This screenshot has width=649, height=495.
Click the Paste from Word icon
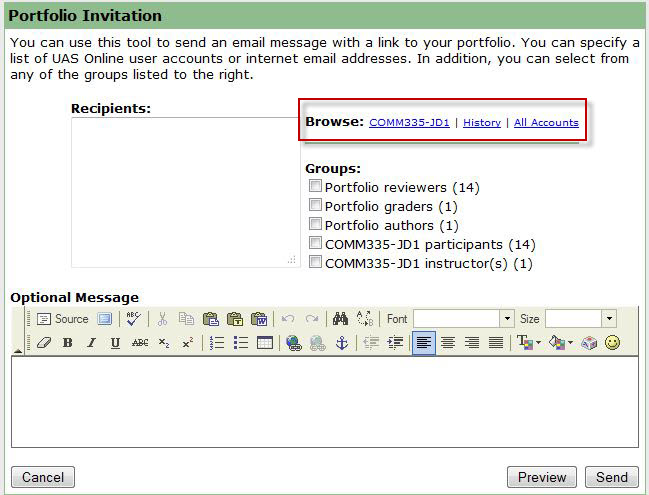[x=259, y=319]
